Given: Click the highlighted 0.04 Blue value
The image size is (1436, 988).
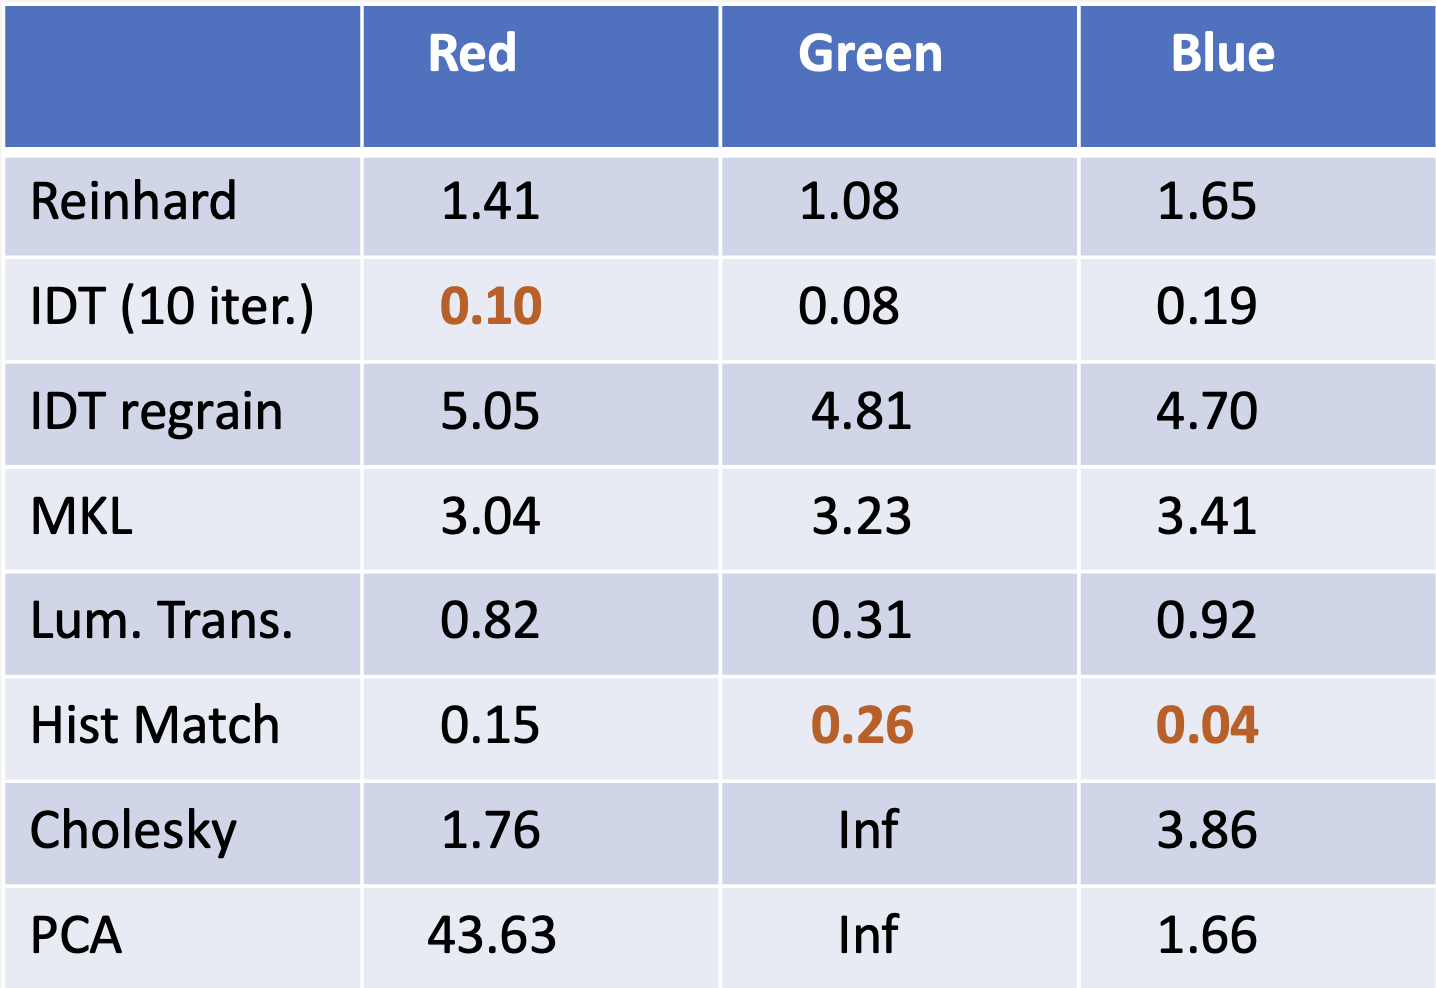Looking at the screenshot, I should (1207, 725).
